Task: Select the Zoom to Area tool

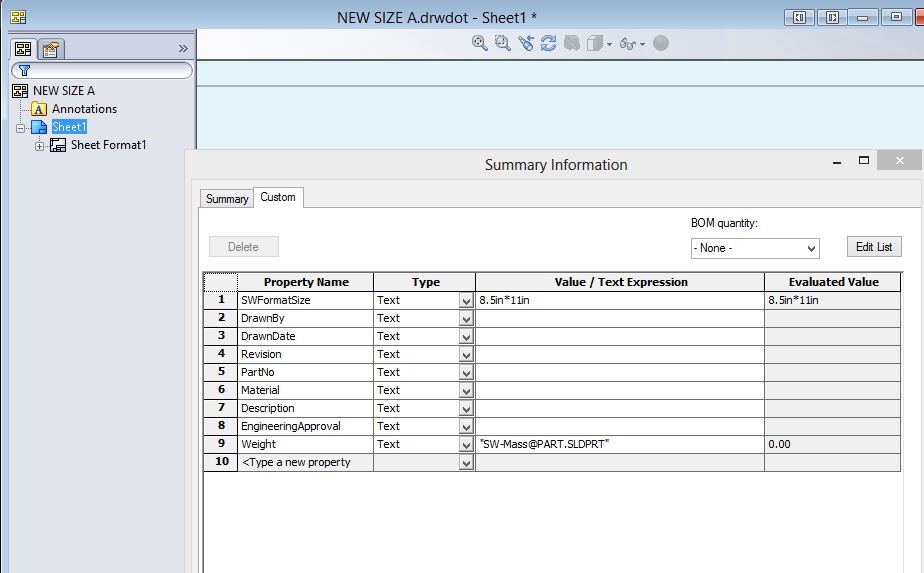Action: pyautogui.click(x=502, y=43)
